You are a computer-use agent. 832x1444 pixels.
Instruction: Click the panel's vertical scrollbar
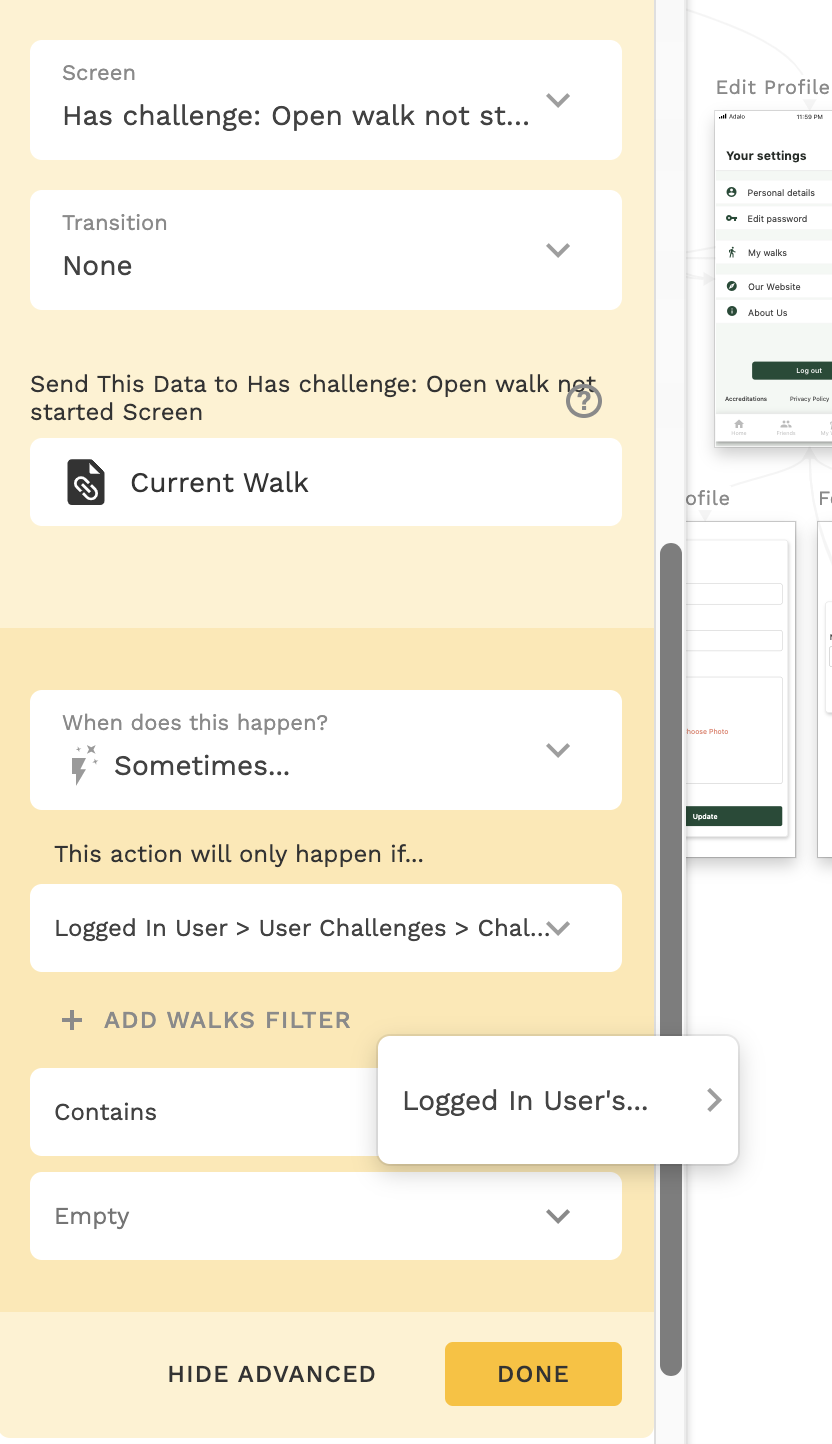(671, 960)
